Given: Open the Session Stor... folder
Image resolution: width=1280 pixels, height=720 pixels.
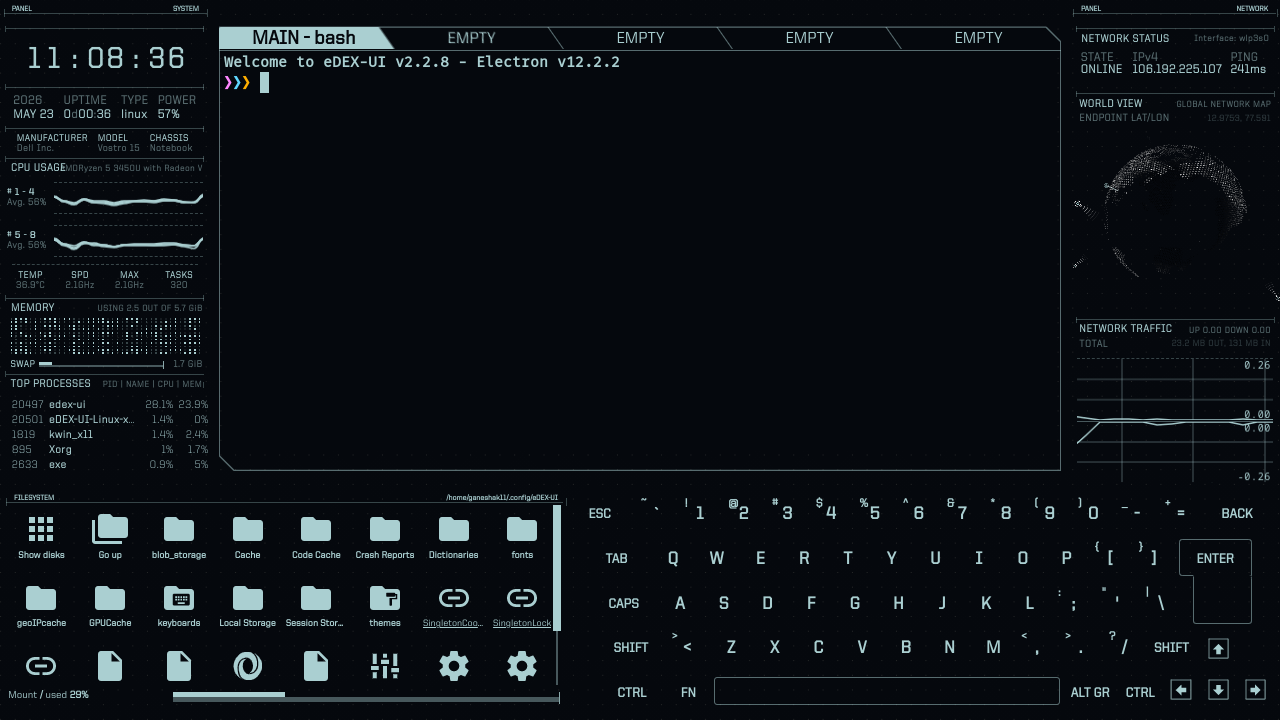Looking at the screenshot, I should pos(316,598).
